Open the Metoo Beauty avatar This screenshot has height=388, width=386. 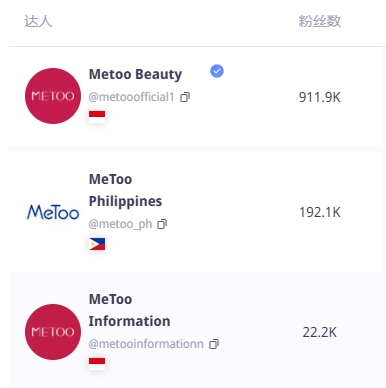click(x=53, y=96)
